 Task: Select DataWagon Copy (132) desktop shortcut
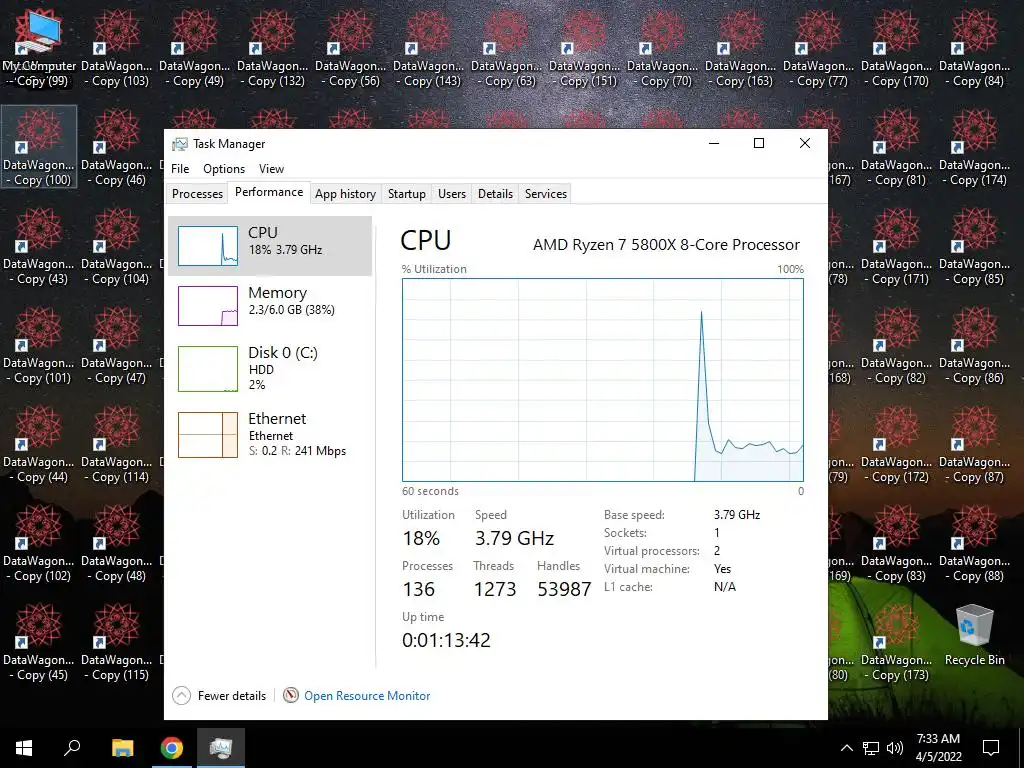(x=272, y=48)
